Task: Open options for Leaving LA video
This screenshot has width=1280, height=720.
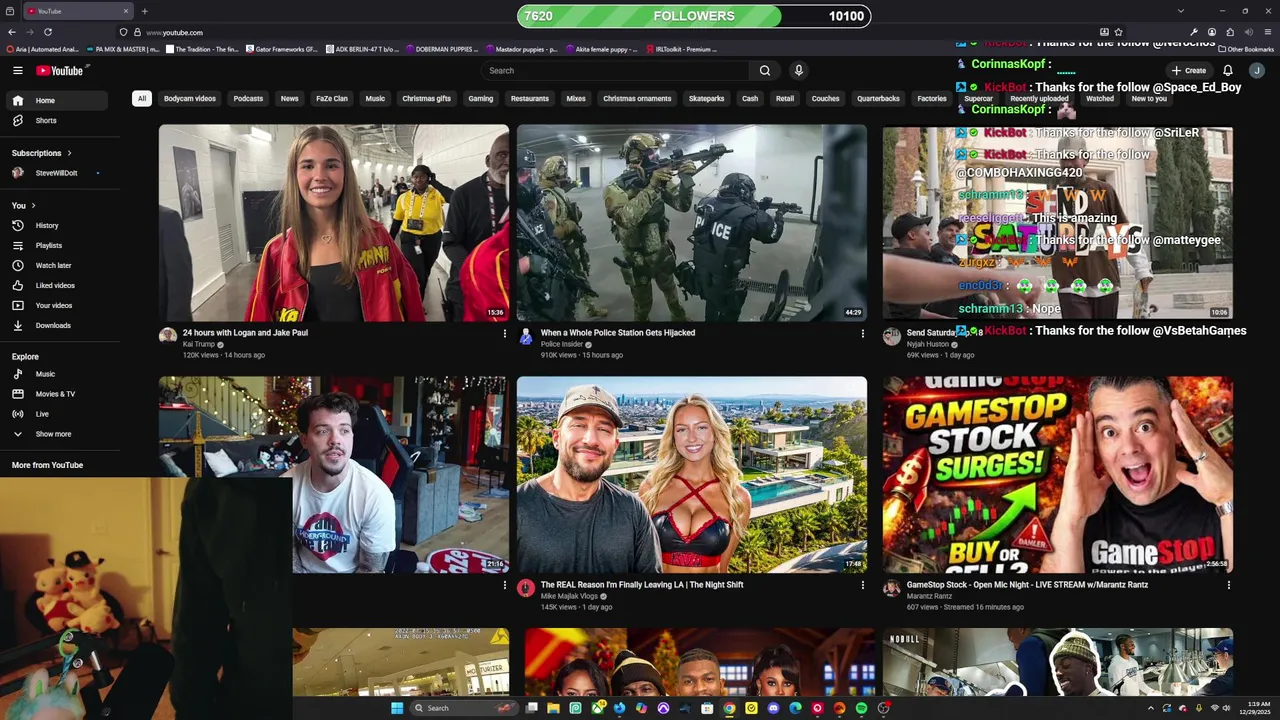Action: coord(862,585)
